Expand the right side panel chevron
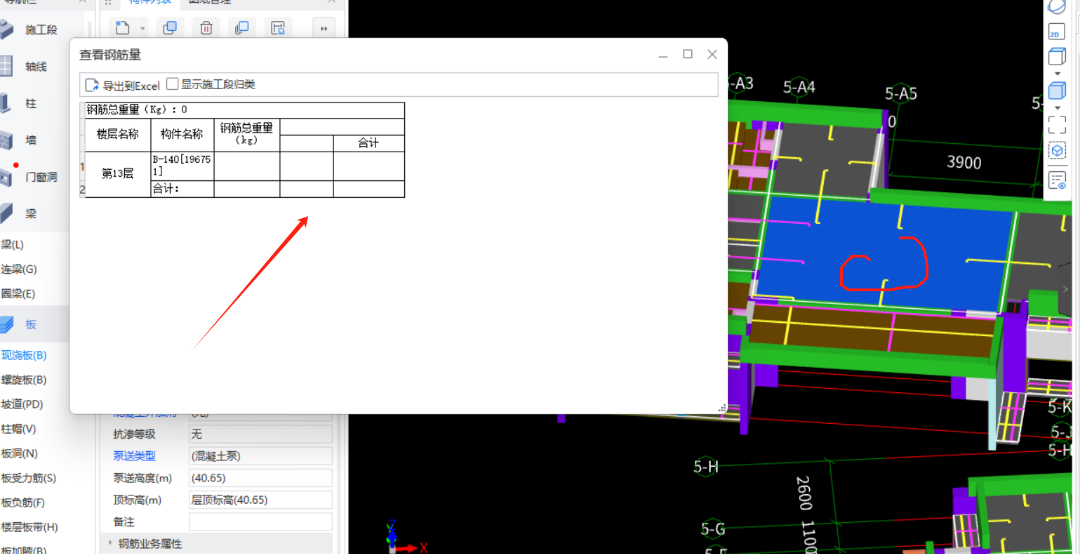Screen dimensions: 1080x554 (x=1066, y=290)
